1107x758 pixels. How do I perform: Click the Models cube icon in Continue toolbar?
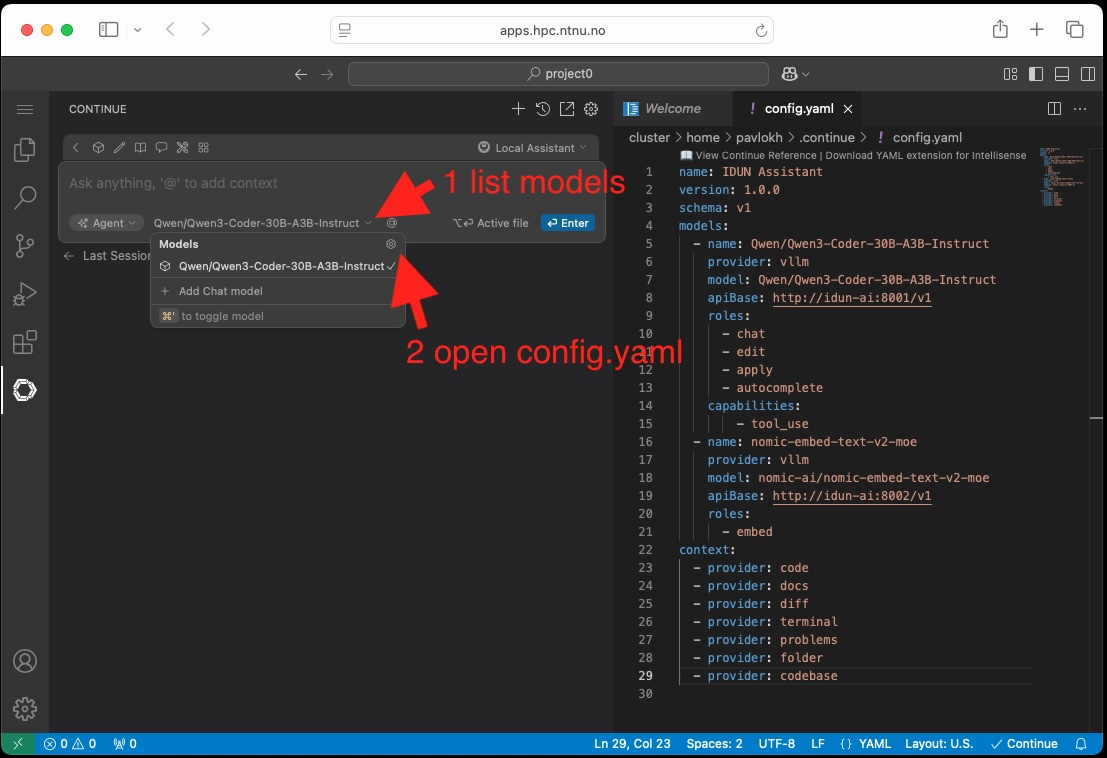tap(98, 148)
